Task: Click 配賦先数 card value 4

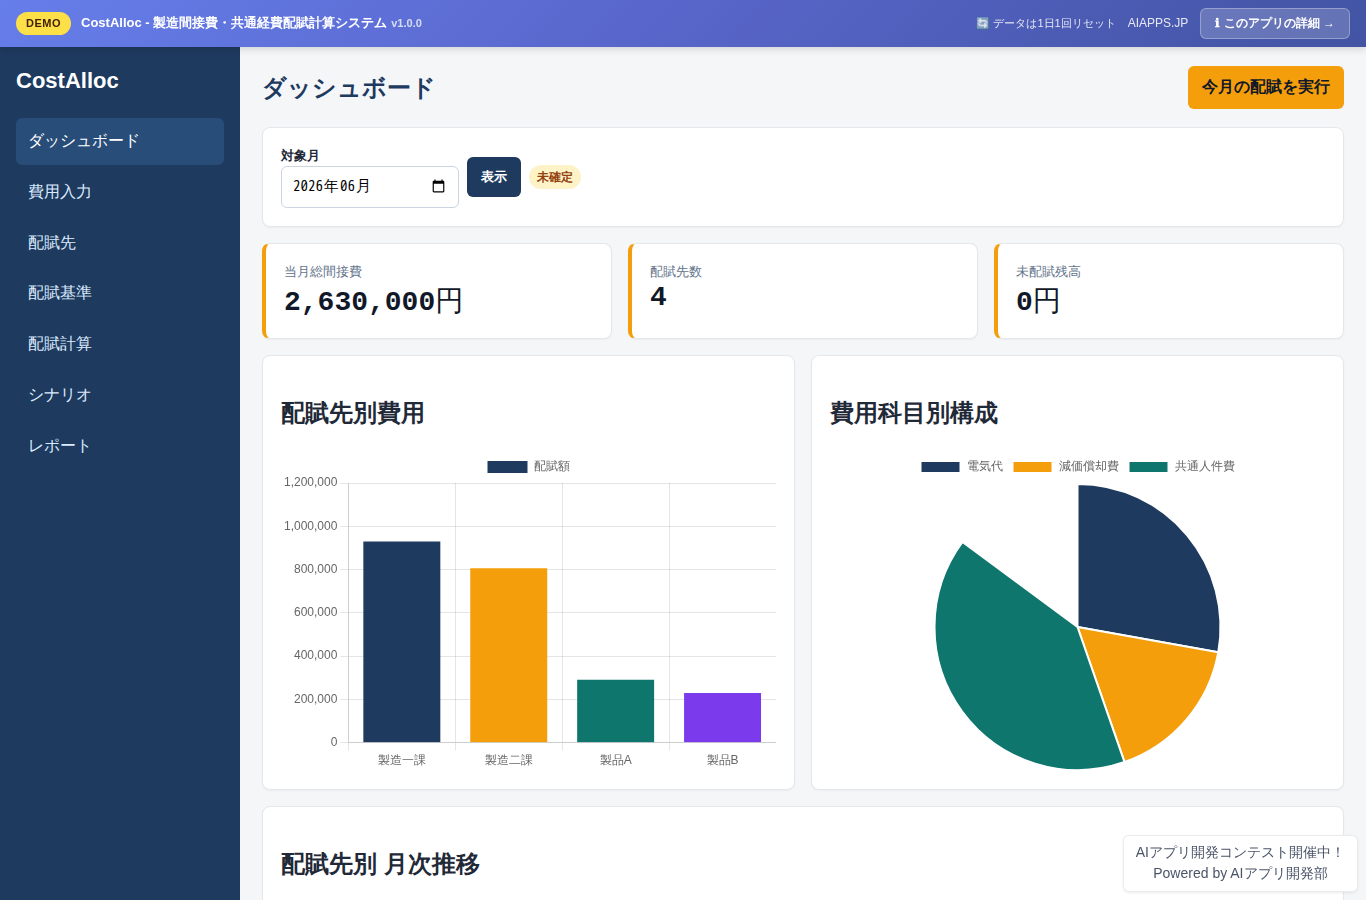Action: pyautogui.click(x=658, y=297)
